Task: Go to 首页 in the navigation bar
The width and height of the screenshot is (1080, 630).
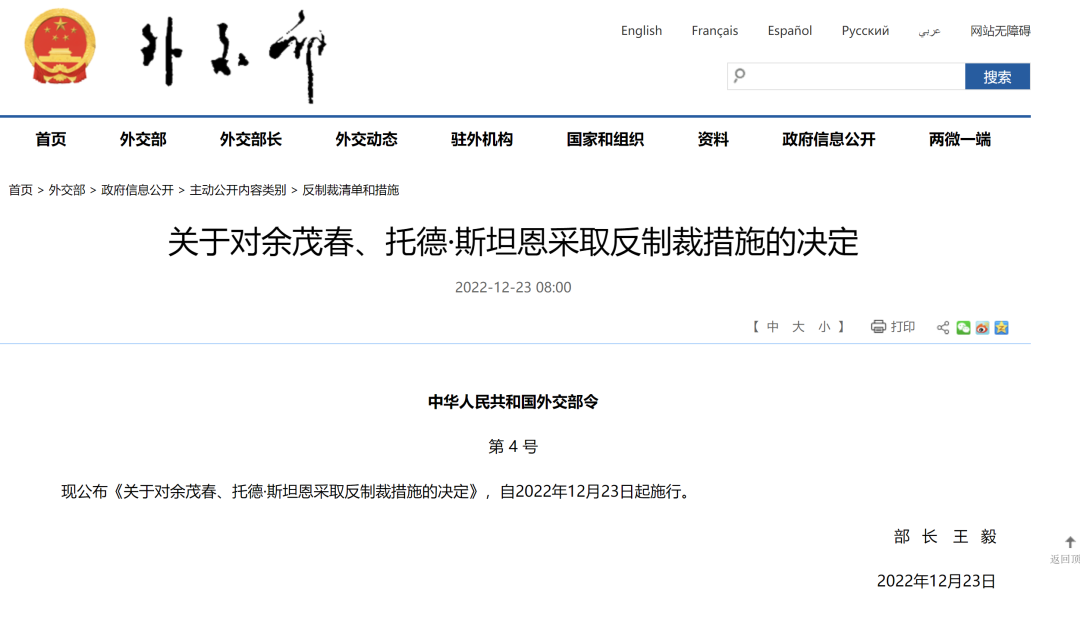Action: tap(51, 140)
